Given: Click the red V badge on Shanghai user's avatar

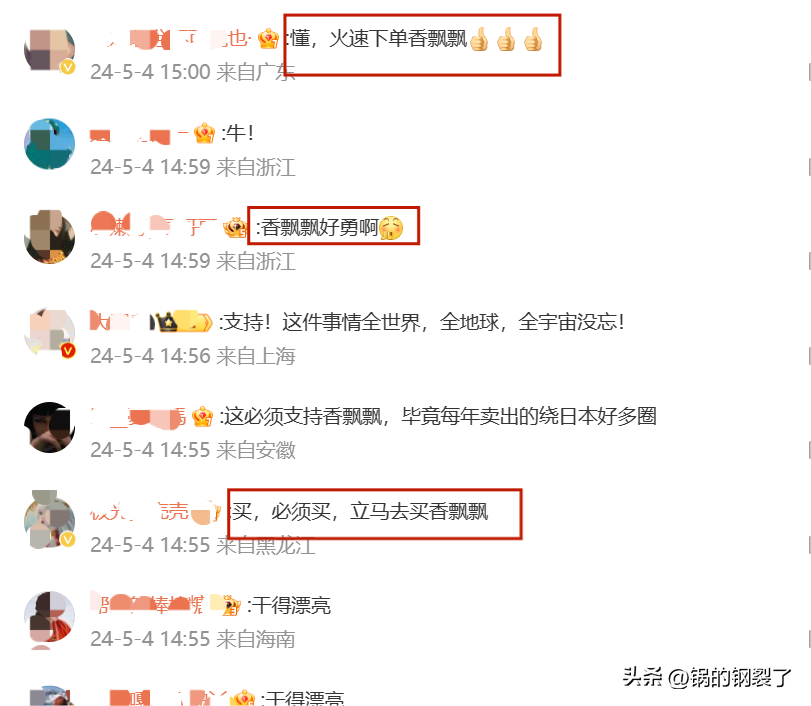Looking at the screenshot, I should click(x=68, y=351).
